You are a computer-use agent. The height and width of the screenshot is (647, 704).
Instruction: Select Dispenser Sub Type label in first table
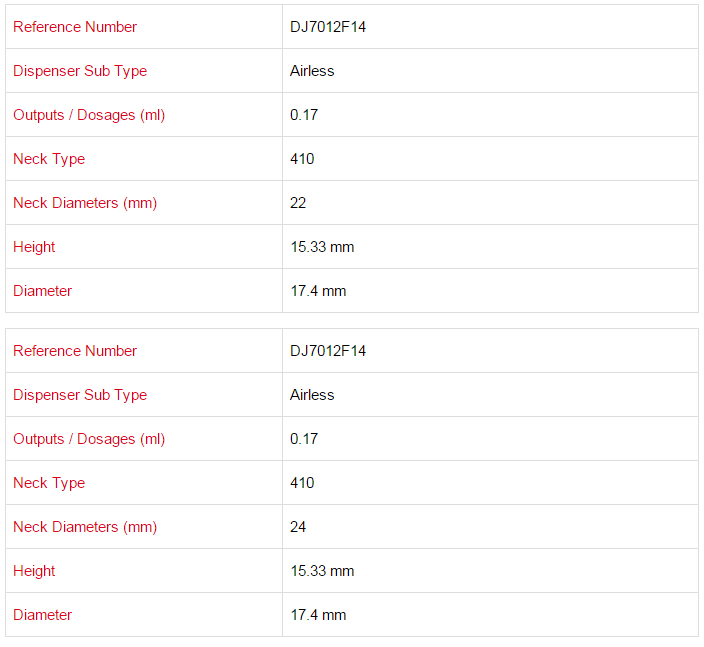tap(80, 71)
